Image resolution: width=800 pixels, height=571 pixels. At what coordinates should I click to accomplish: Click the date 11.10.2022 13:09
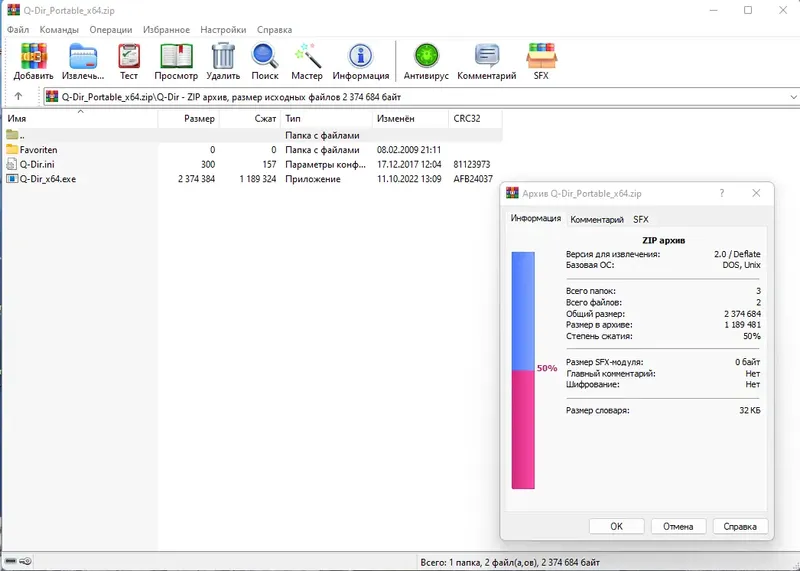pos(409,179)
